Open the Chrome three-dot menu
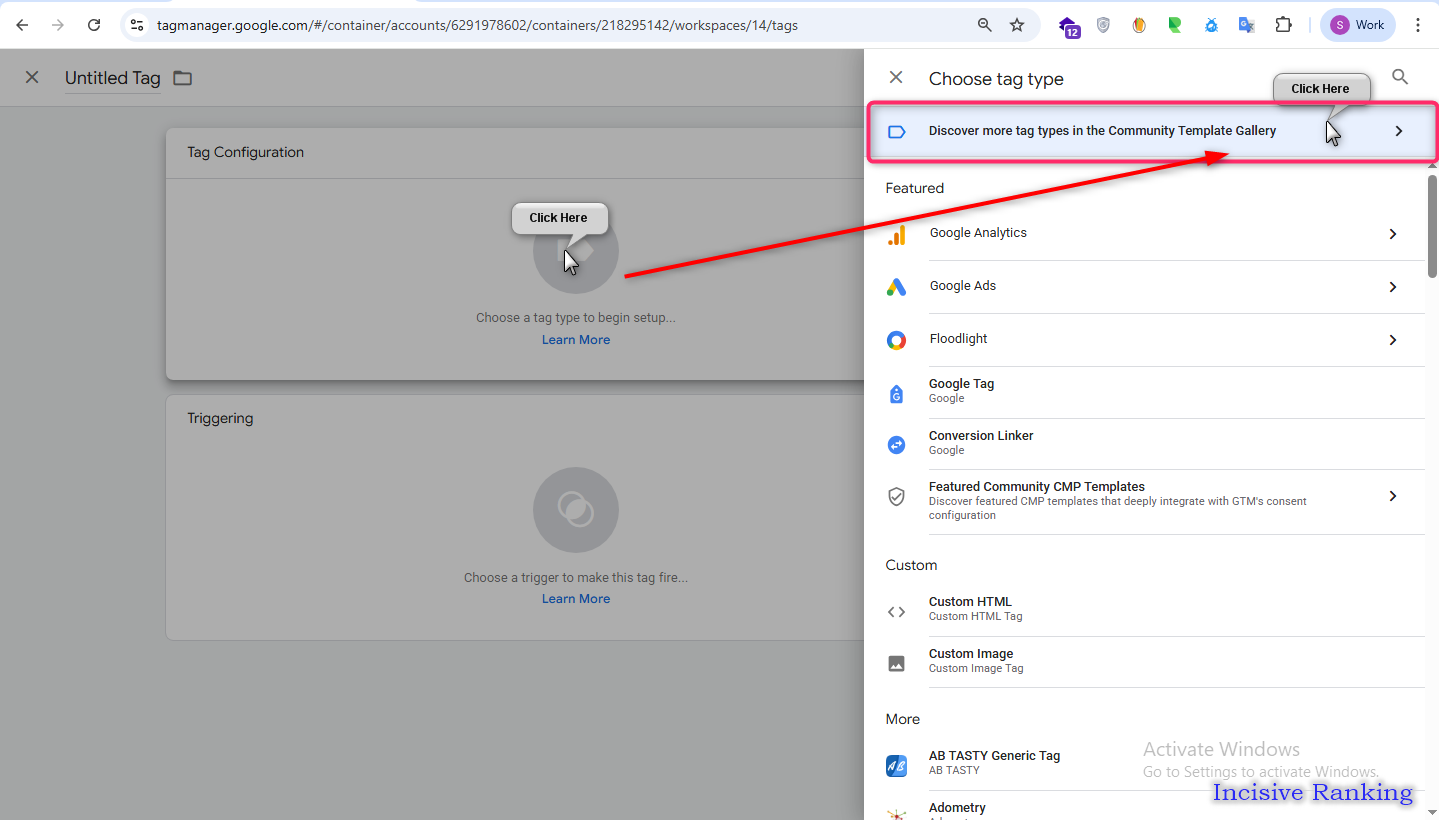 tap(1418, 25)
